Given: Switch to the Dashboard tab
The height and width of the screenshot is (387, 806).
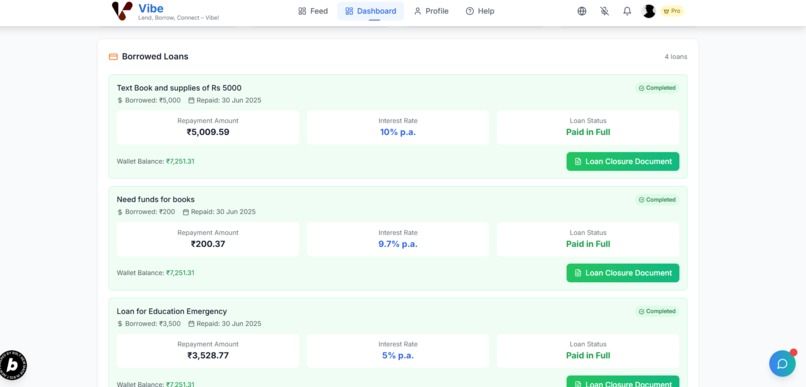Looking at the screenshot, I should (371, 11).
